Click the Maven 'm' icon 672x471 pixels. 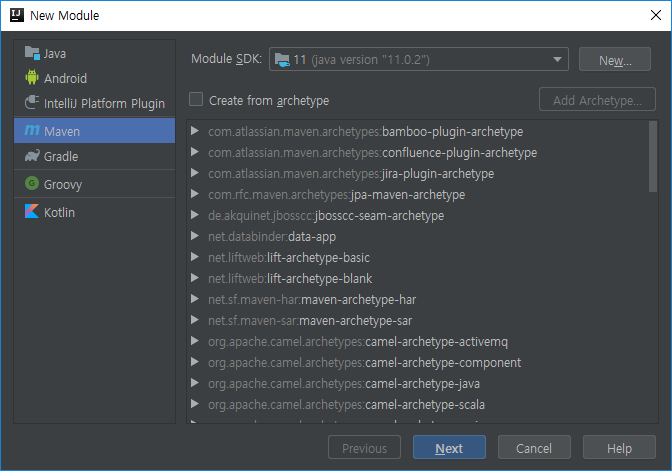pos(32,130)
